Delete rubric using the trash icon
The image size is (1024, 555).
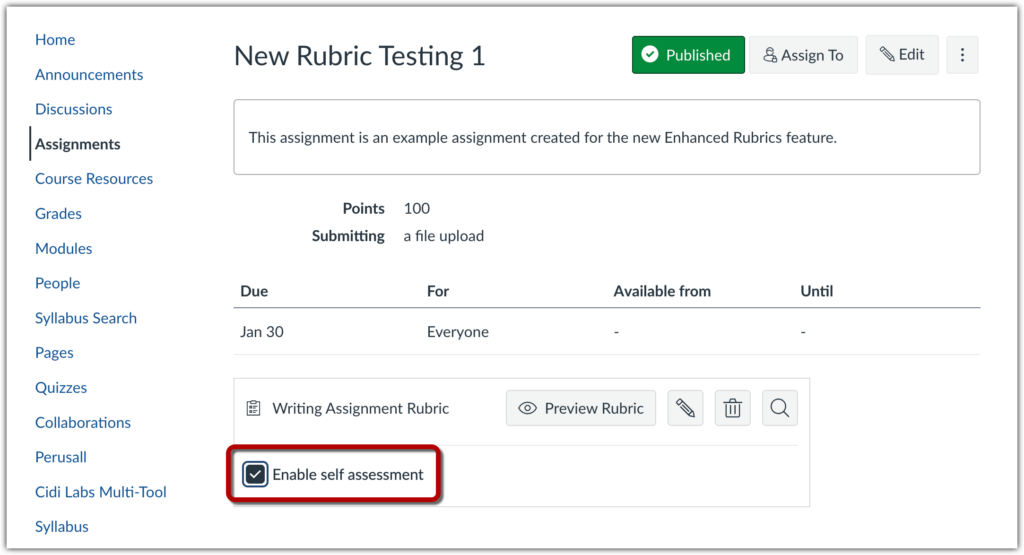click(x=732, y=408)
